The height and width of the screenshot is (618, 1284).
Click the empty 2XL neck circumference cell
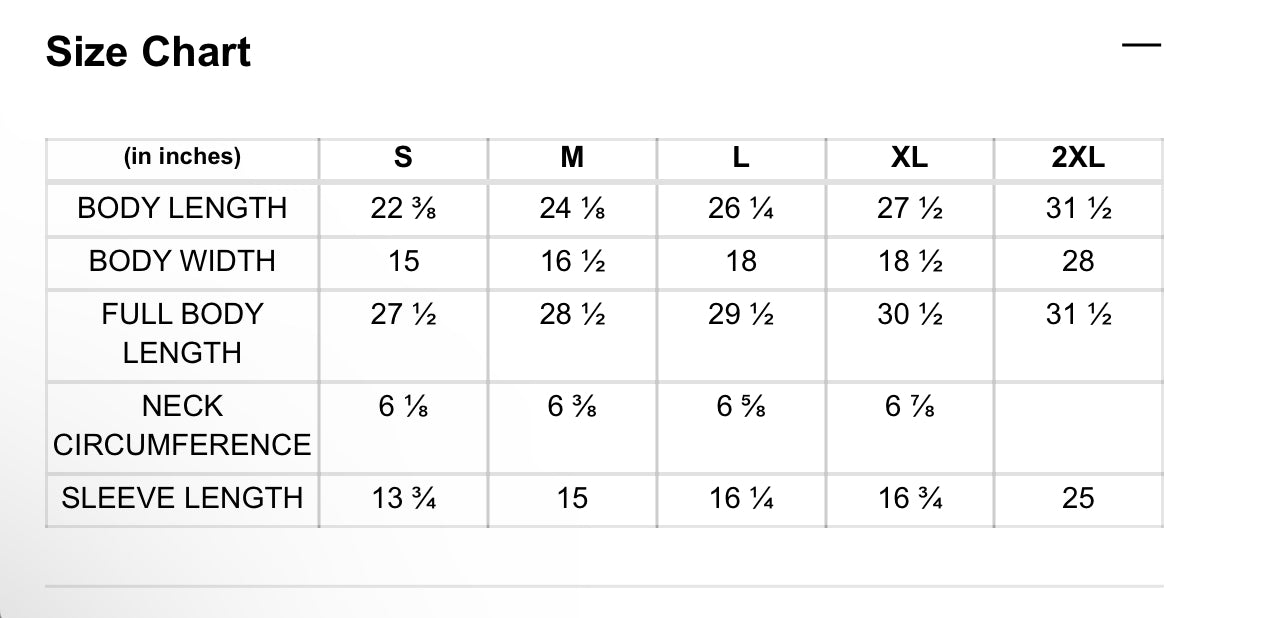coord(1078,425)
